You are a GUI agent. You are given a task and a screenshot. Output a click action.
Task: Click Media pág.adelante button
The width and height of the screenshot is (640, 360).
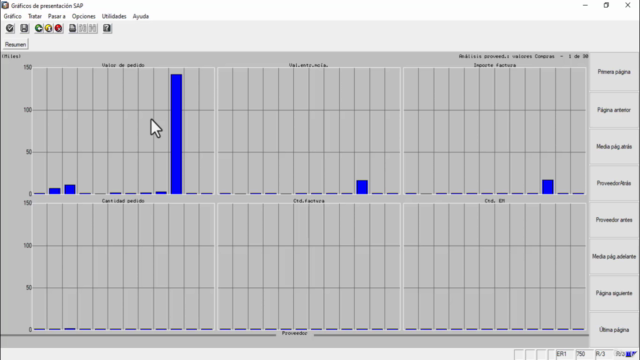614,256
